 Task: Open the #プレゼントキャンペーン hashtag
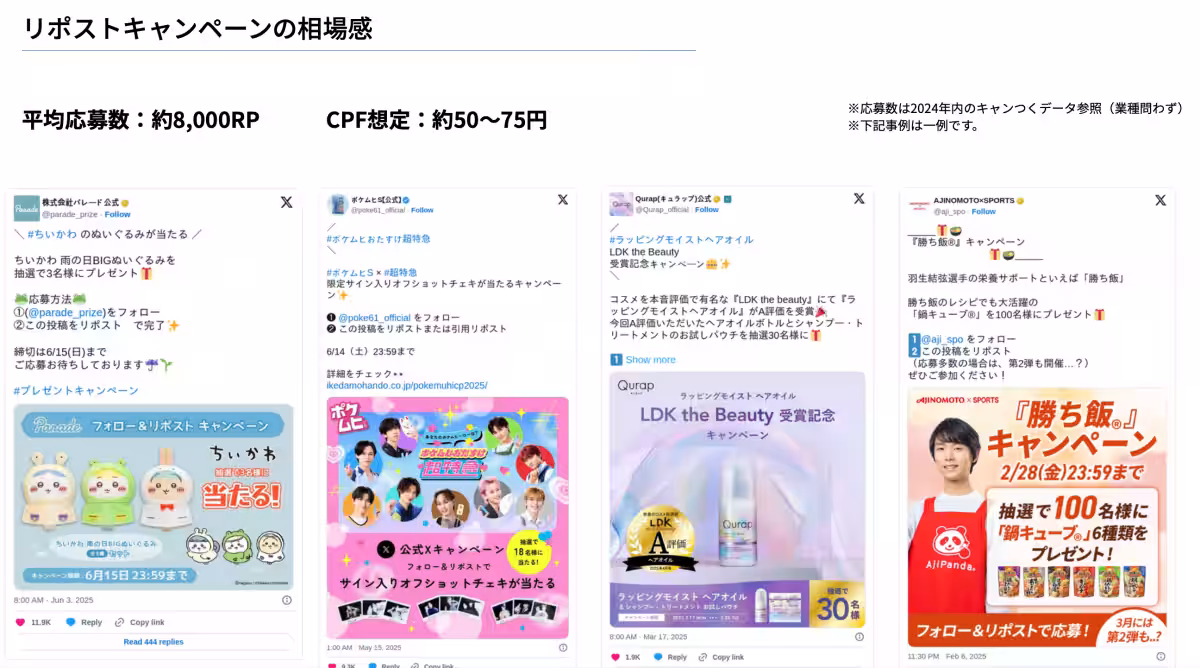(x=76, y=391)
